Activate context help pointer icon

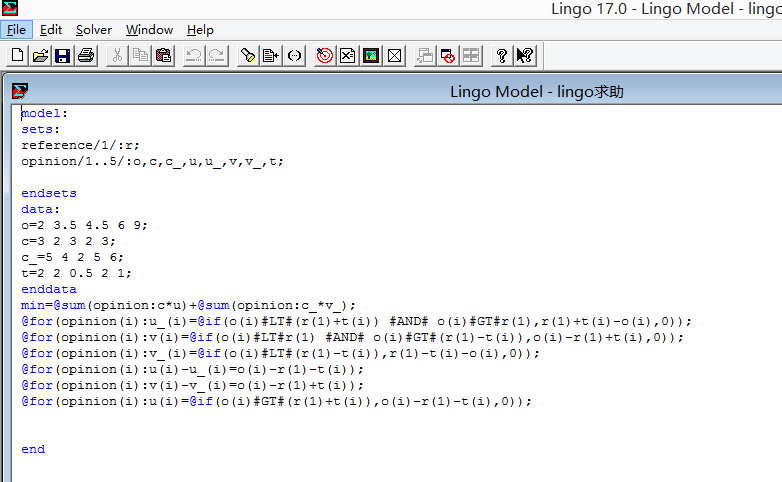pyautogui.click(x=525, y=55)
